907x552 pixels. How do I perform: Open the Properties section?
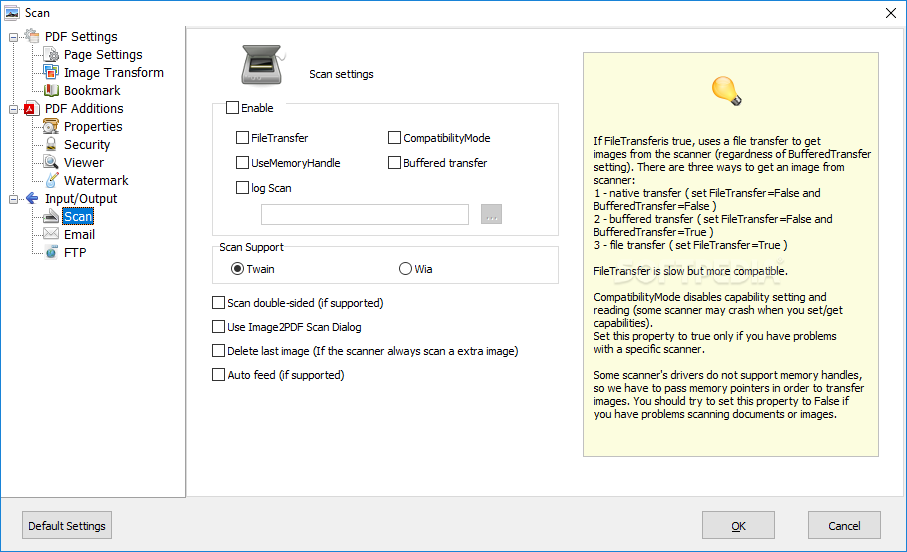coord(93,126)
